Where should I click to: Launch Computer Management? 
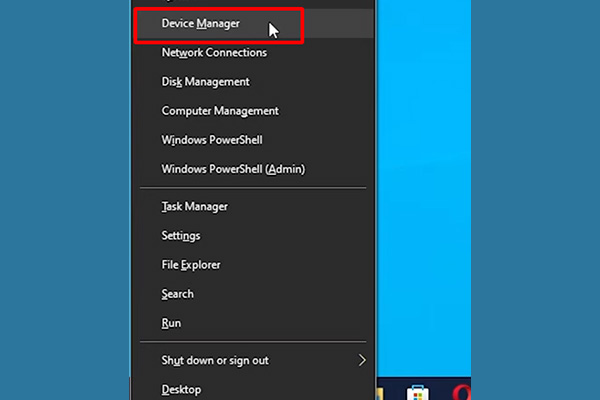253,111
